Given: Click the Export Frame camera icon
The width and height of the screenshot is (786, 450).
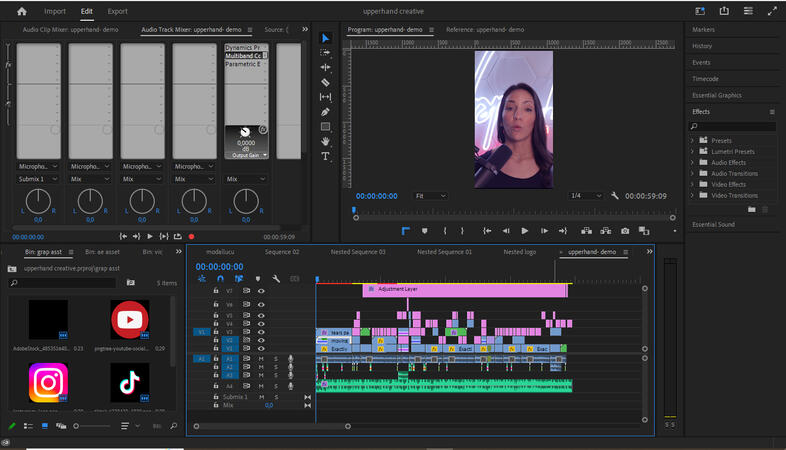Looking at the screenshot, I should (625, 231).
